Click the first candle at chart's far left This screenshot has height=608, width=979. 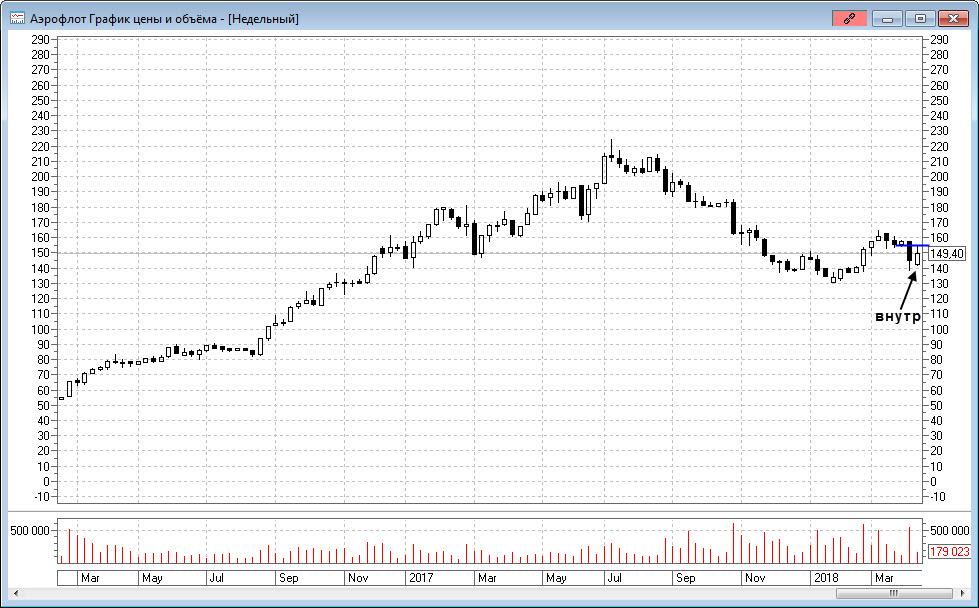[61, 398]
